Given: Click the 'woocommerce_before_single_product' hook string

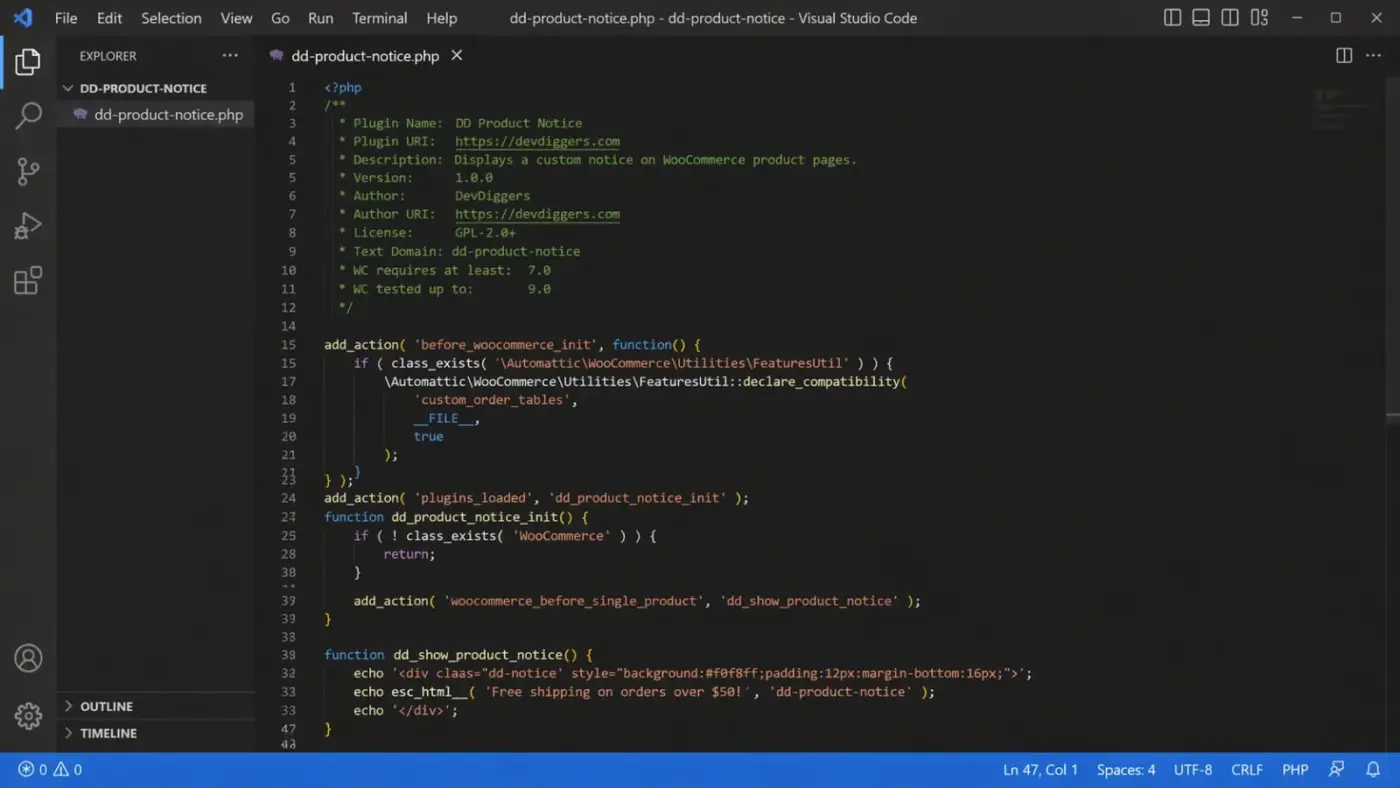Looking at the screenshot, I should (574, 601).
